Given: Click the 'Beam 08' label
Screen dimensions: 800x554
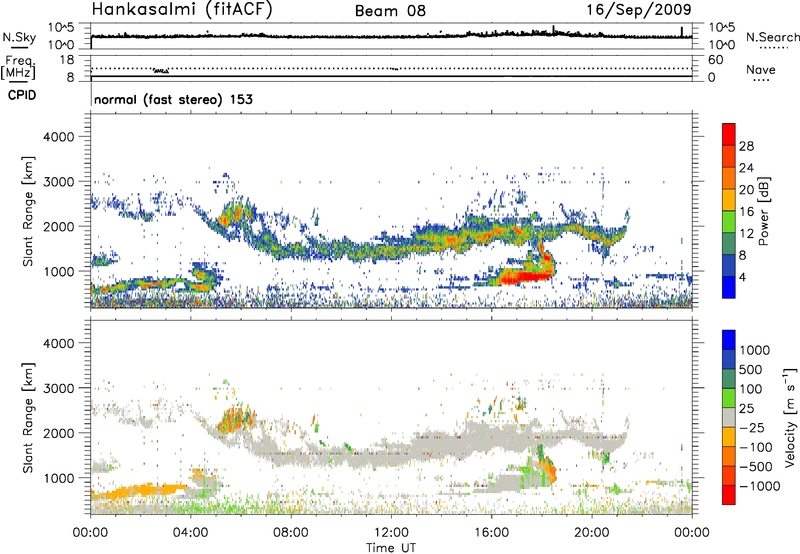Looking at the screenshot, I should [390, 11].
